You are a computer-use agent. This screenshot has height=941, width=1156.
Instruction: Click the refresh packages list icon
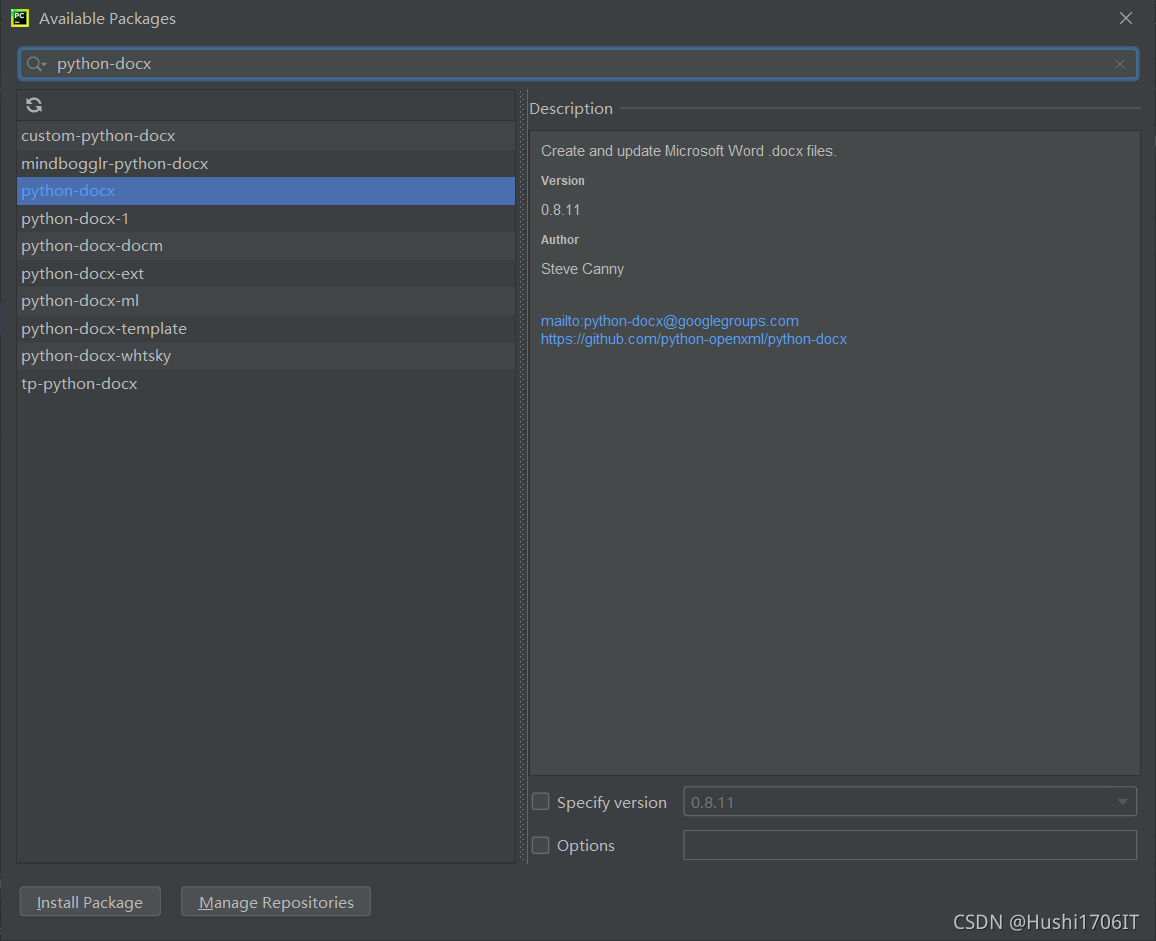(34, 105)
